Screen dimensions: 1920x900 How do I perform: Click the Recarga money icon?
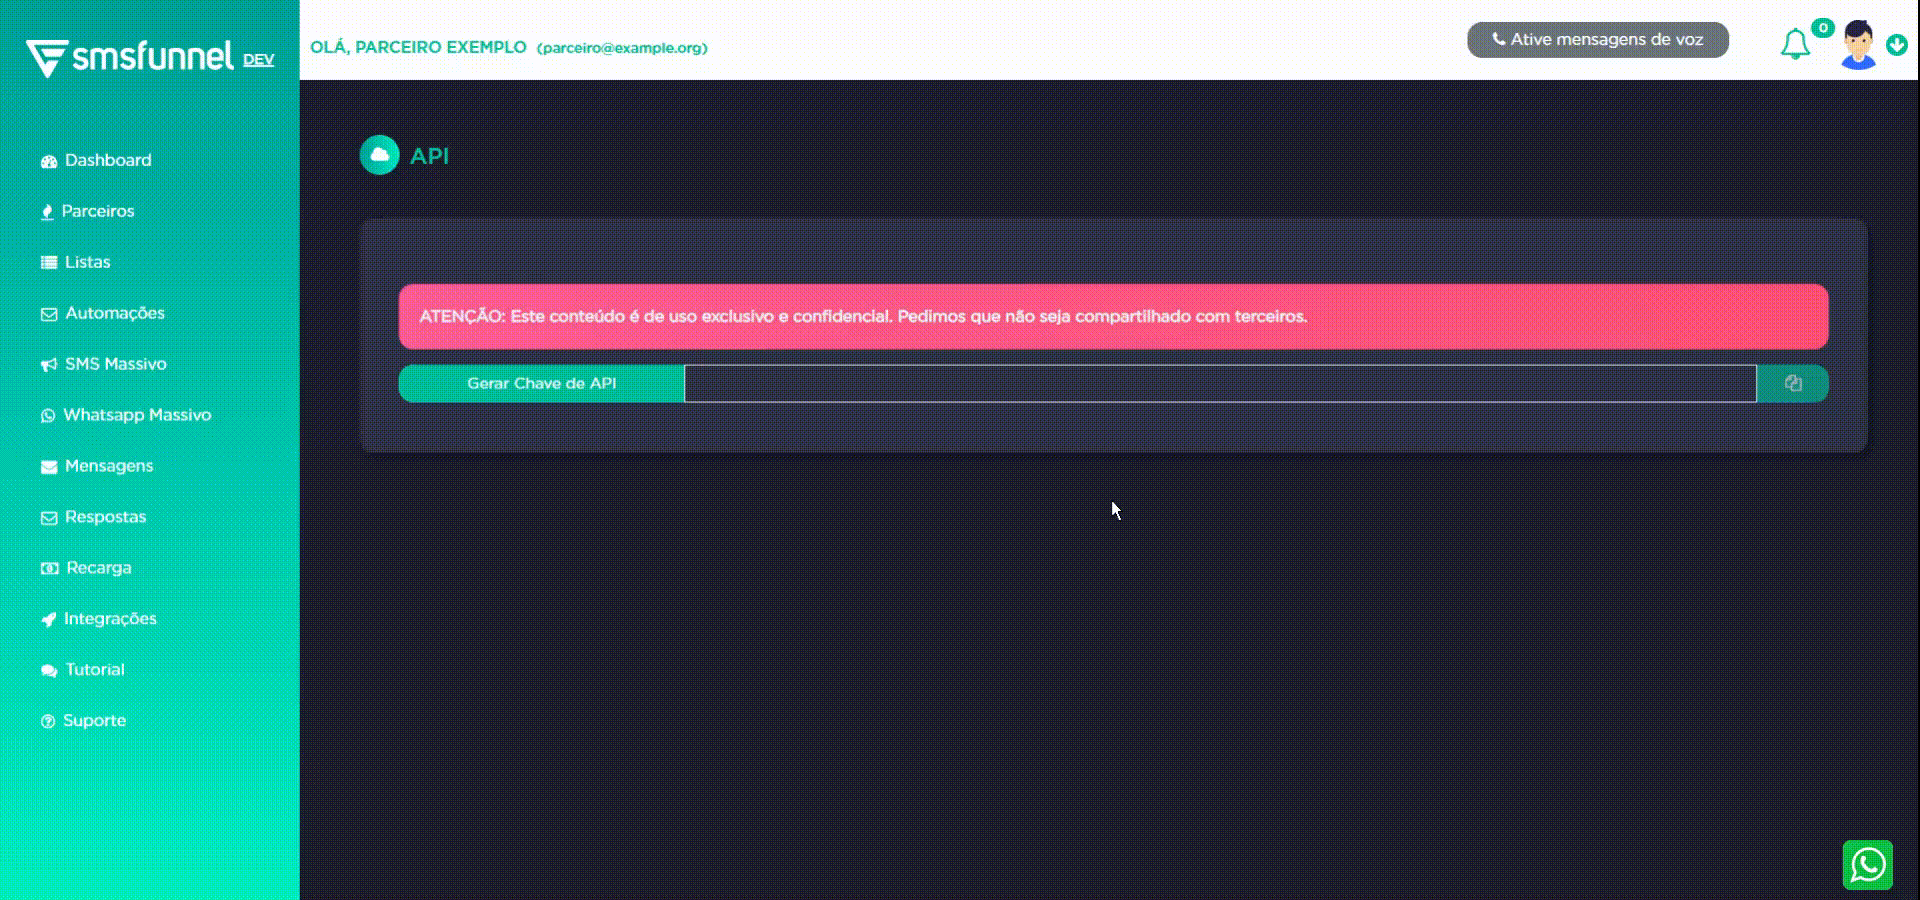click(x=49, y=568)
